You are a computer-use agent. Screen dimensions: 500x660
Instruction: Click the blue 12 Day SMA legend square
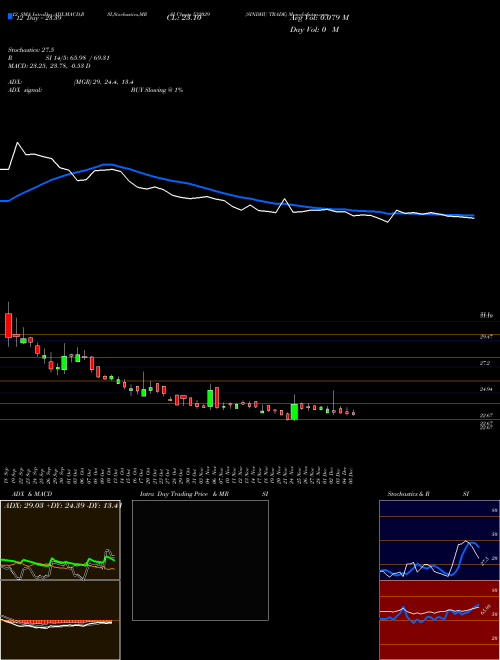pyautogui.click(x=10, y=16)
